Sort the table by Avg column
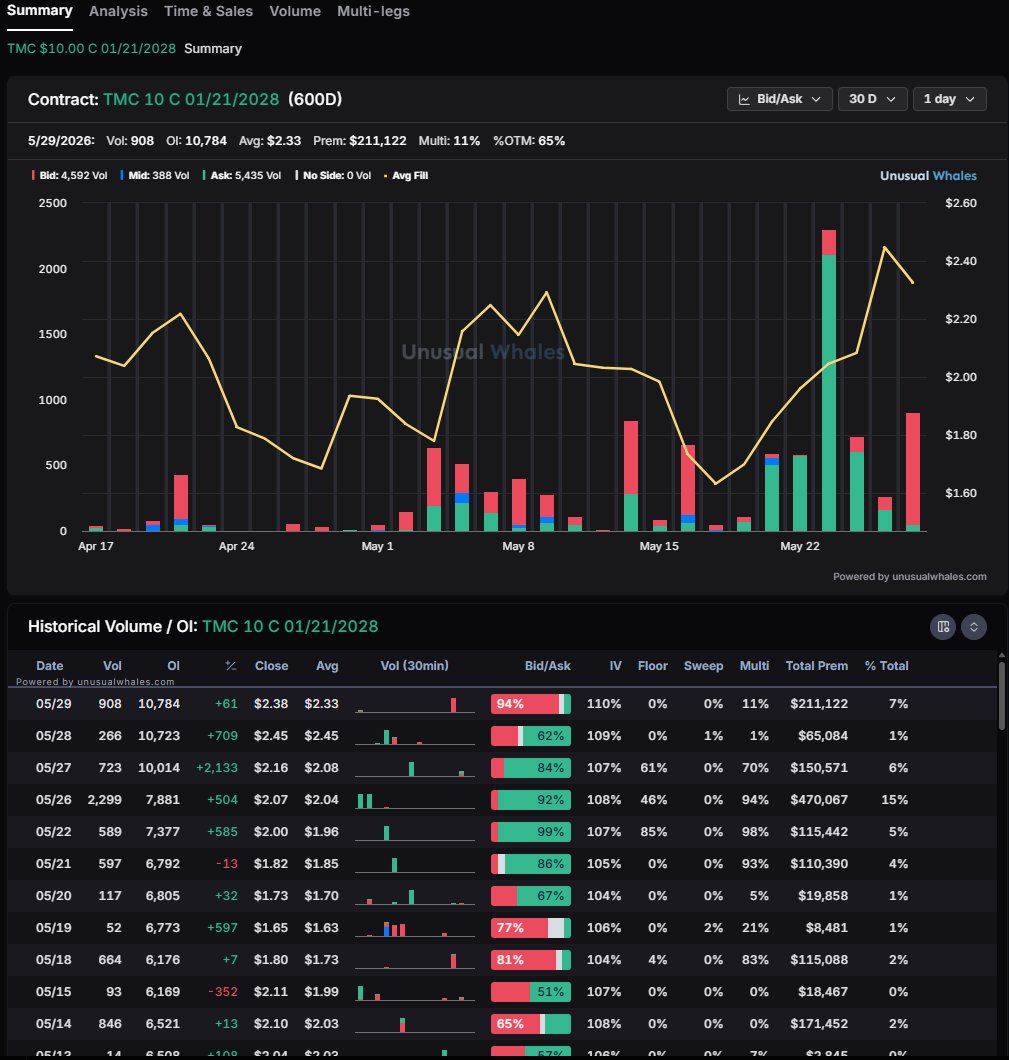The width and height of the screenshot is (1009, 1060). point(327,666)
